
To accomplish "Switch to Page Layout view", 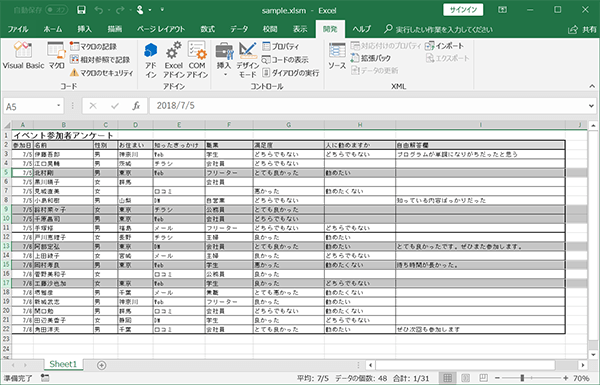I will 465,378.
